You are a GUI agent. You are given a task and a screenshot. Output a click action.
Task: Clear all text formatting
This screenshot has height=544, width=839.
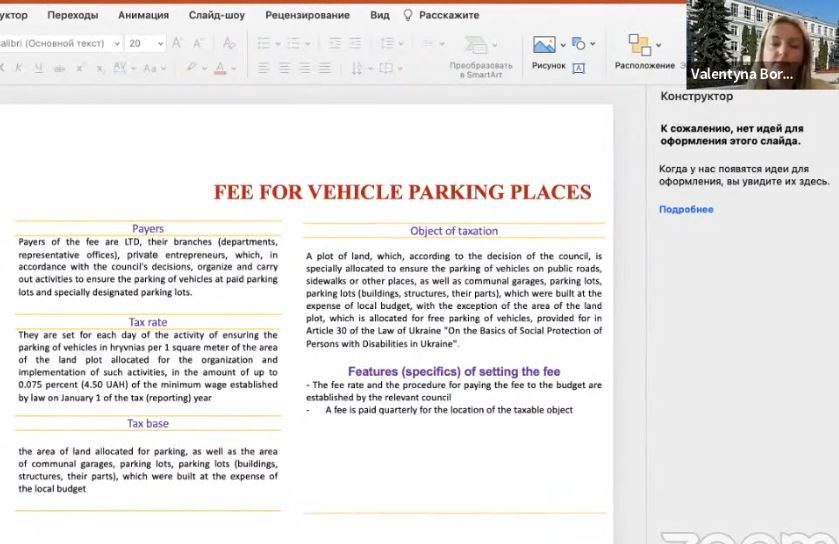(229, 43)
